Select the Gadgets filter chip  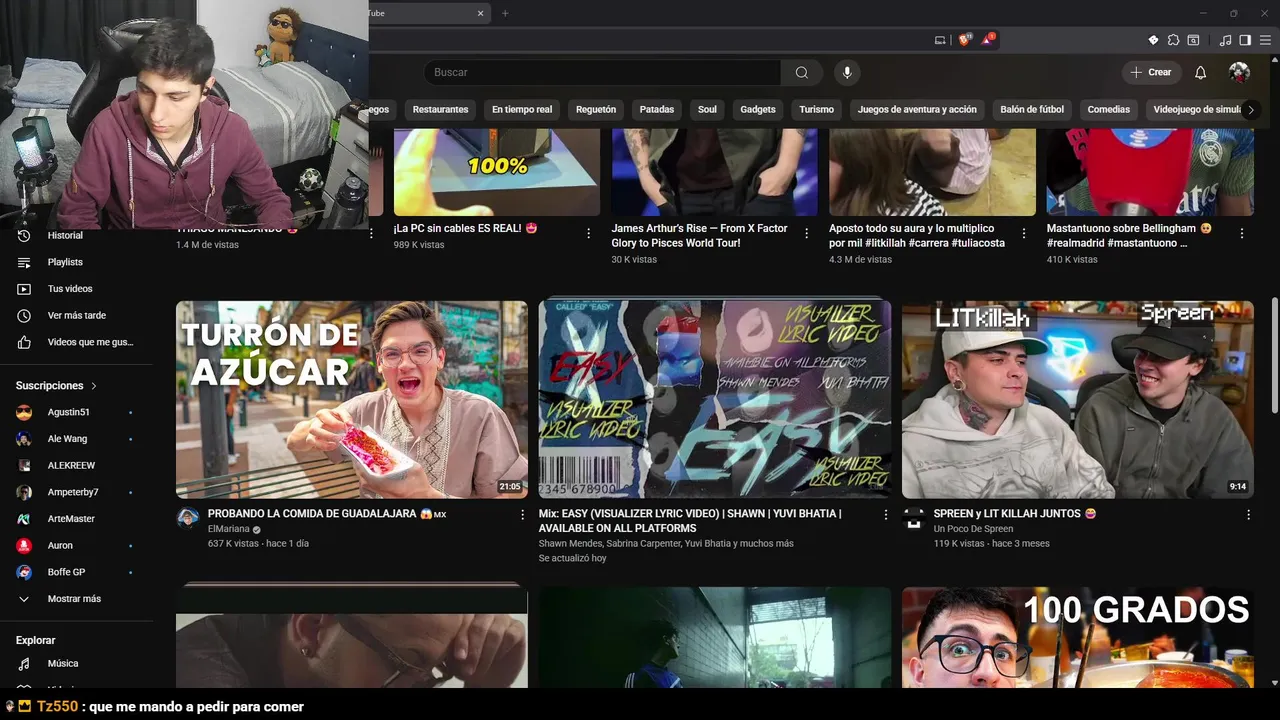[x=758, y=109]
